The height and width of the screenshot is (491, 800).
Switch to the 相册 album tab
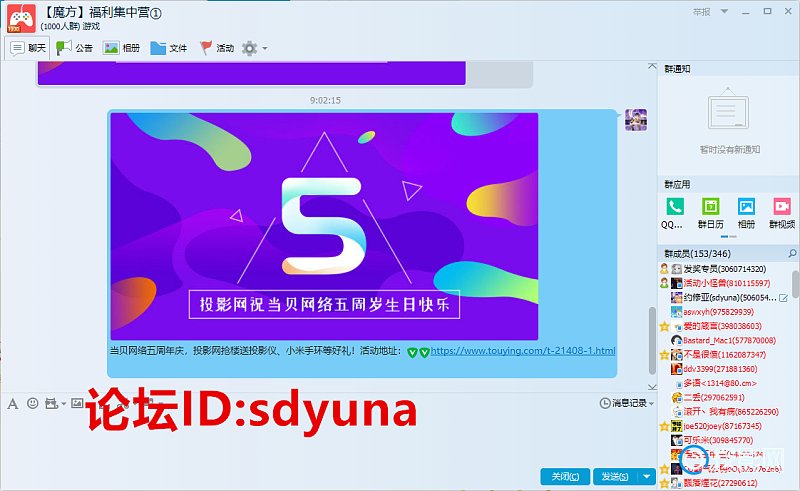(121, 48)
